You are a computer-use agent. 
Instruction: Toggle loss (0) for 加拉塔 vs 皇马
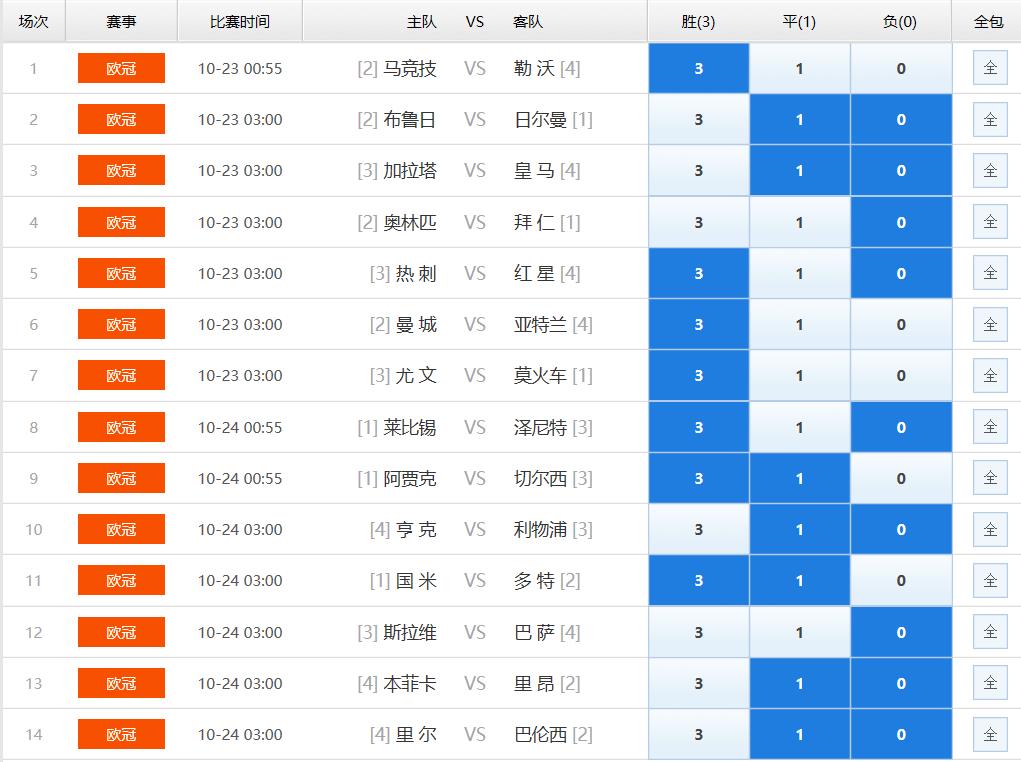point(901,171)
